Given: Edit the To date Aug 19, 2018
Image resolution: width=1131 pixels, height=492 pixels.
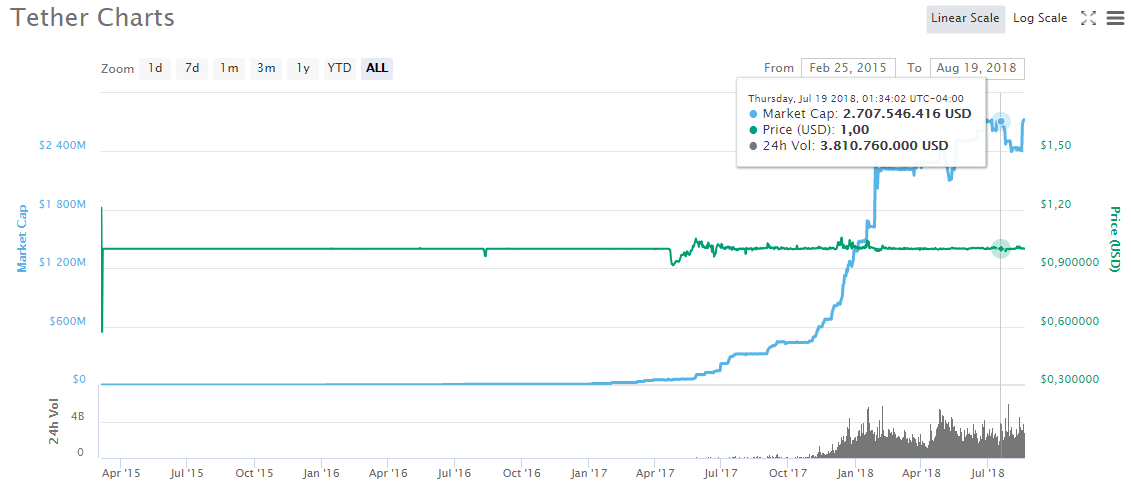Looking at the screenshot, I should click(977, 68).
